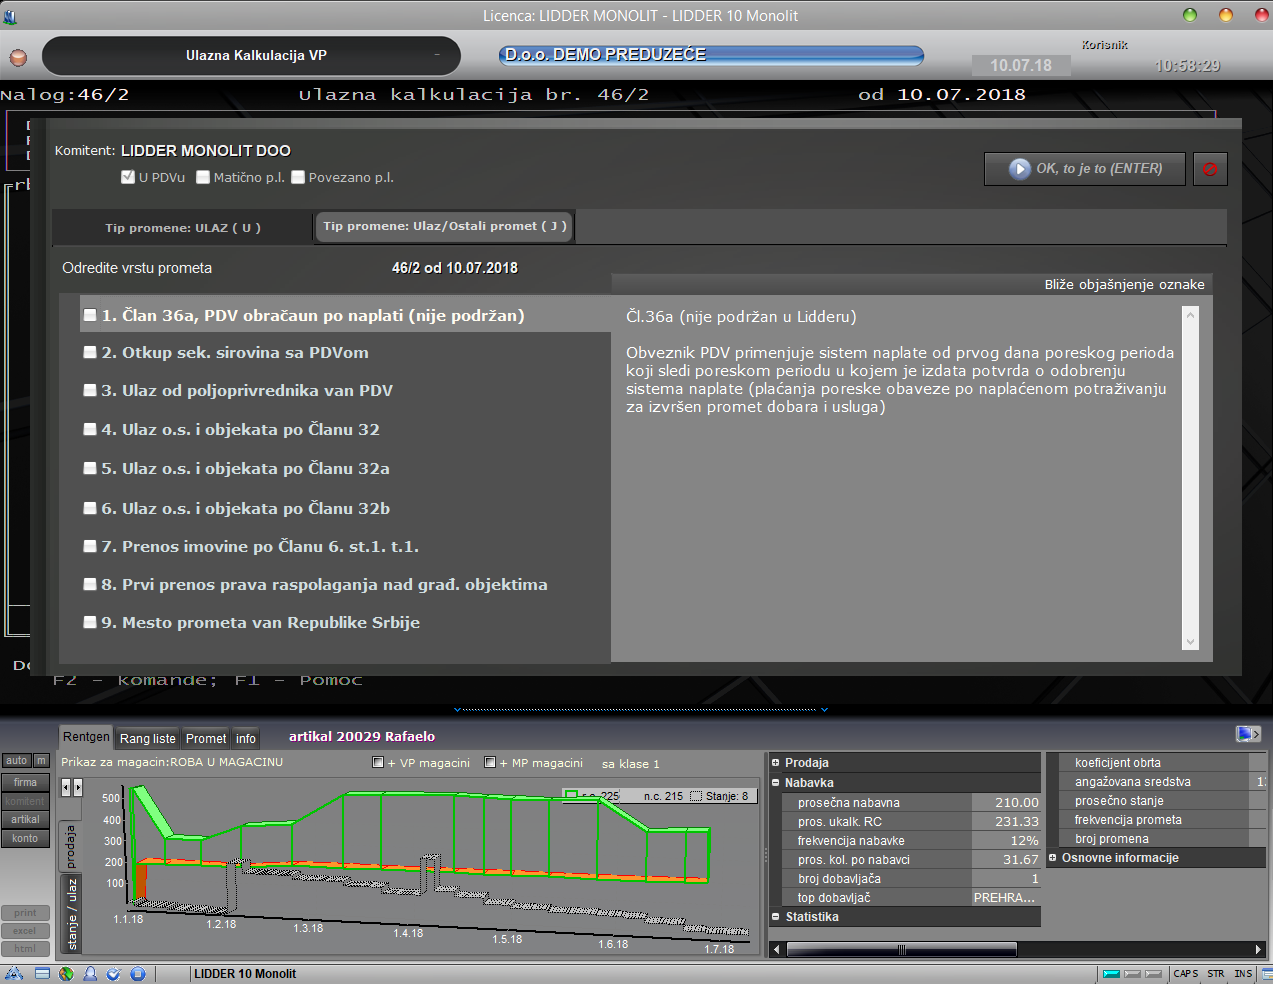Screen dimensions: 1273x984
Task: Click the triangle logo icon in status bar
Action: (x=14, y=973)
